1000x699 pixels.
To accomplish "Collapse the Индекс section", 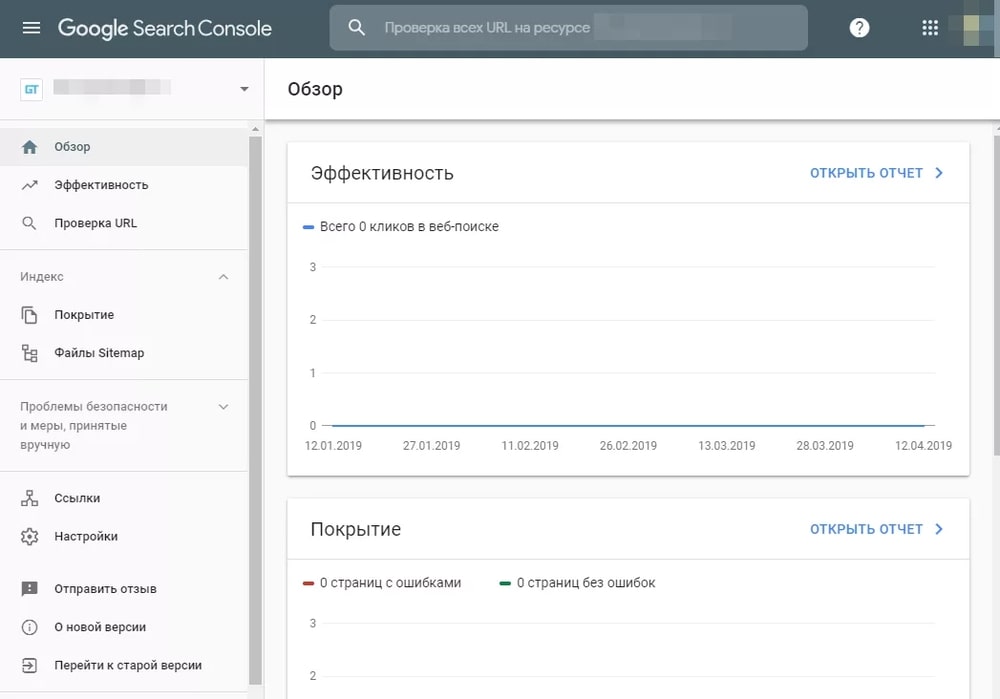I will pos(223,277).
